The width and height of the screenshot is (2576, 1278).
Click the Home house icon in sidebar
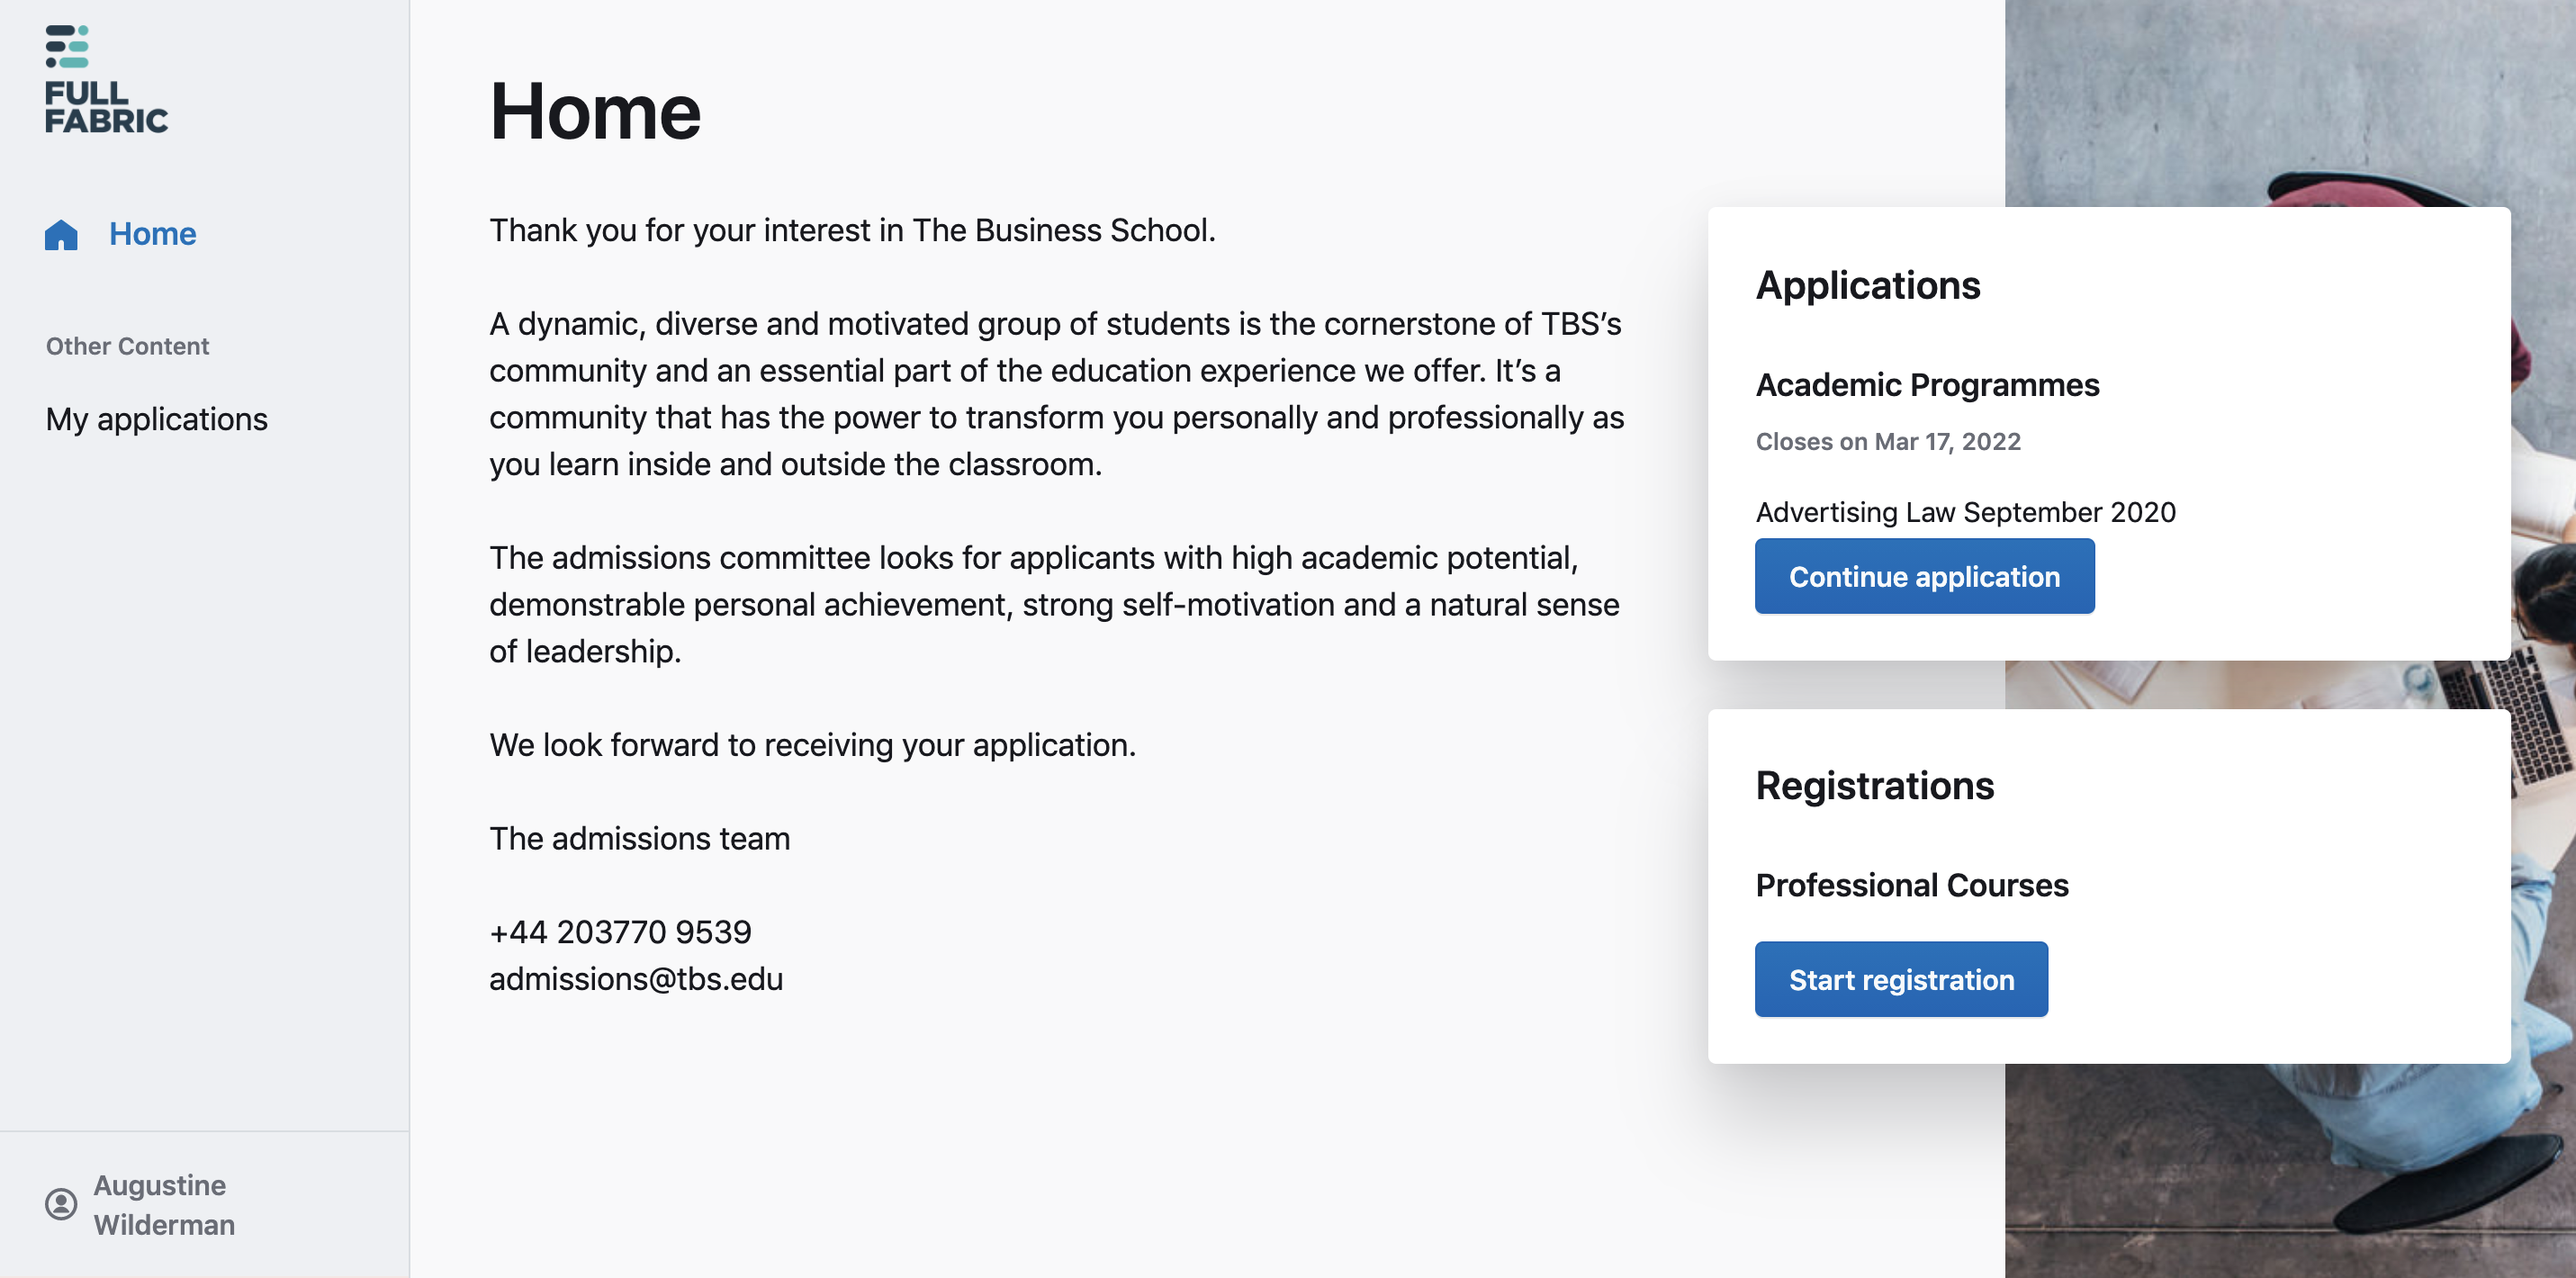(61, 234)
